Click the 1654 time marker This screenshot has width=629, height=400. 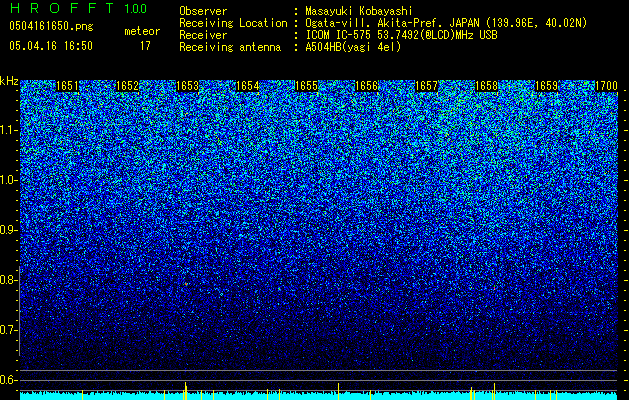tap(248, 86)
